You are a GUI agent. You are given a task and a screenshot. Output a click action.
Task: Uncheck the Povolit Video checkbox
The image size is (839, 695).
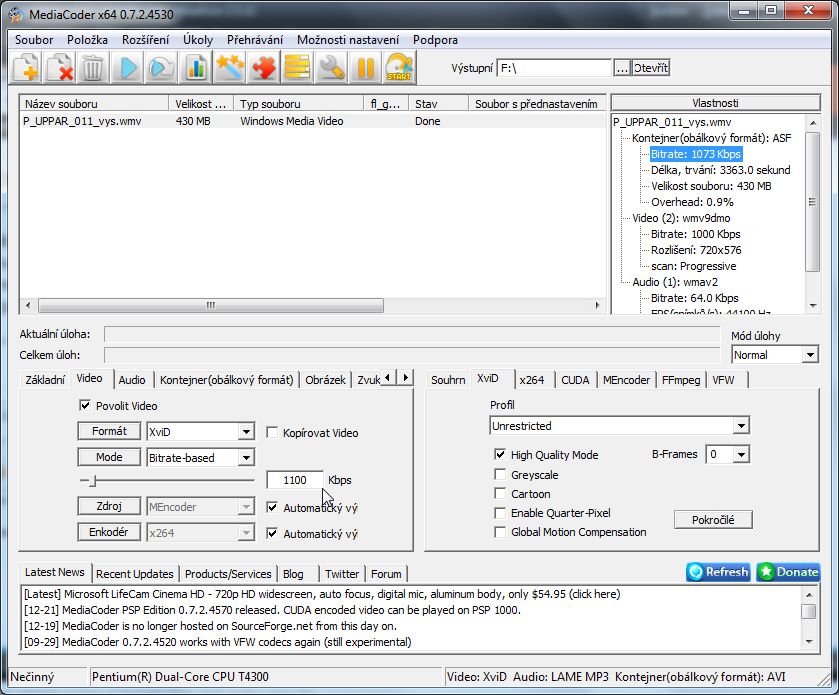coord(85,406)
